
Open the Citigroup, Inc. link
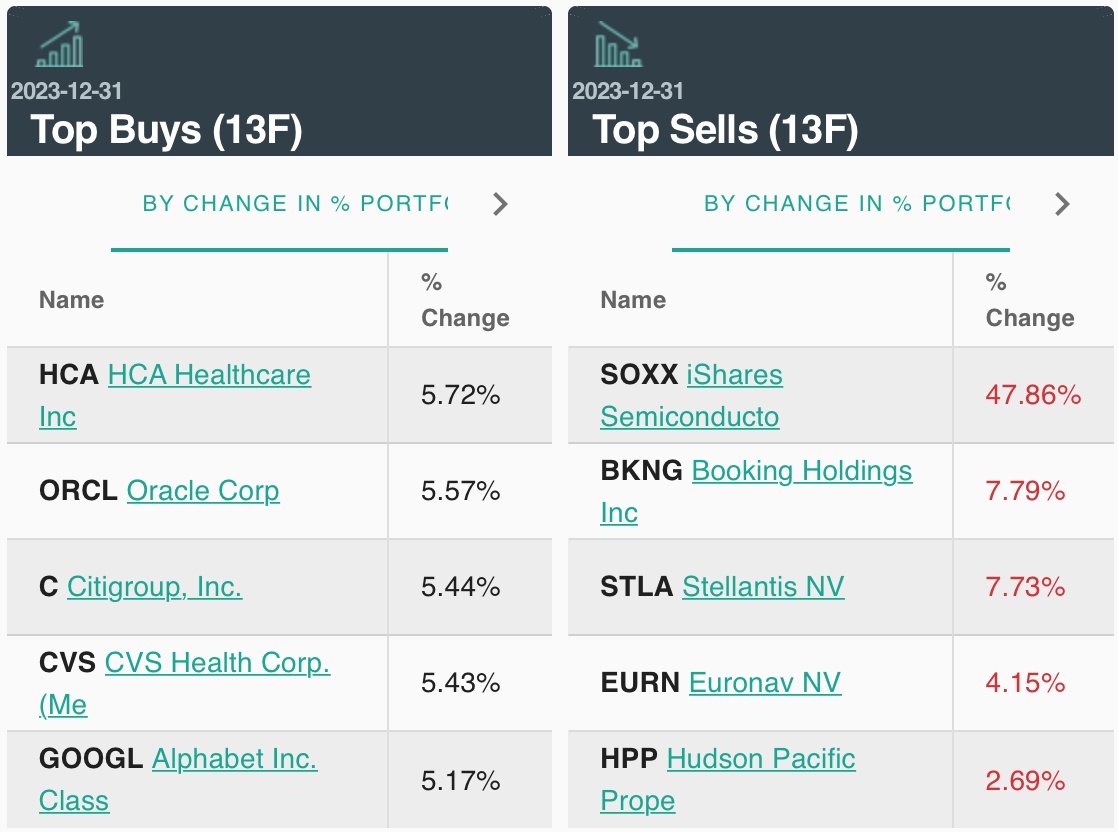[x=154, y=587]
